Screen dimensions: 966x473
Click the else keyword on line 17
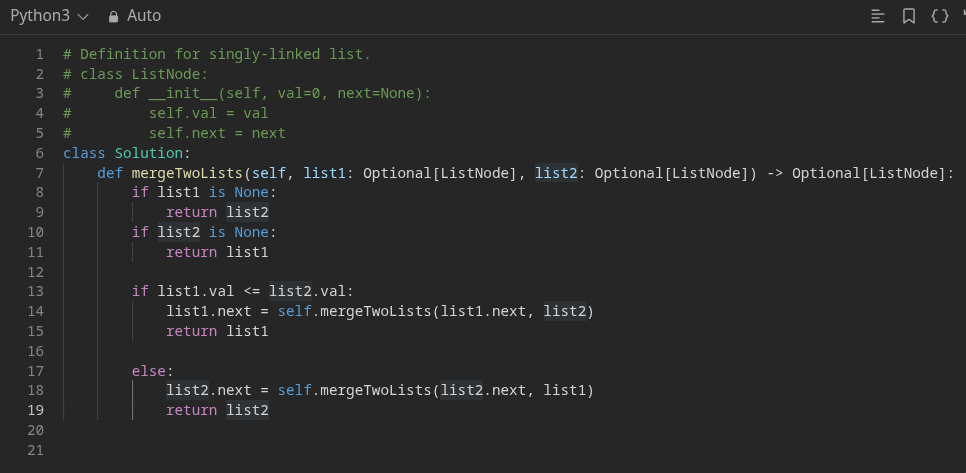point(148,371)
